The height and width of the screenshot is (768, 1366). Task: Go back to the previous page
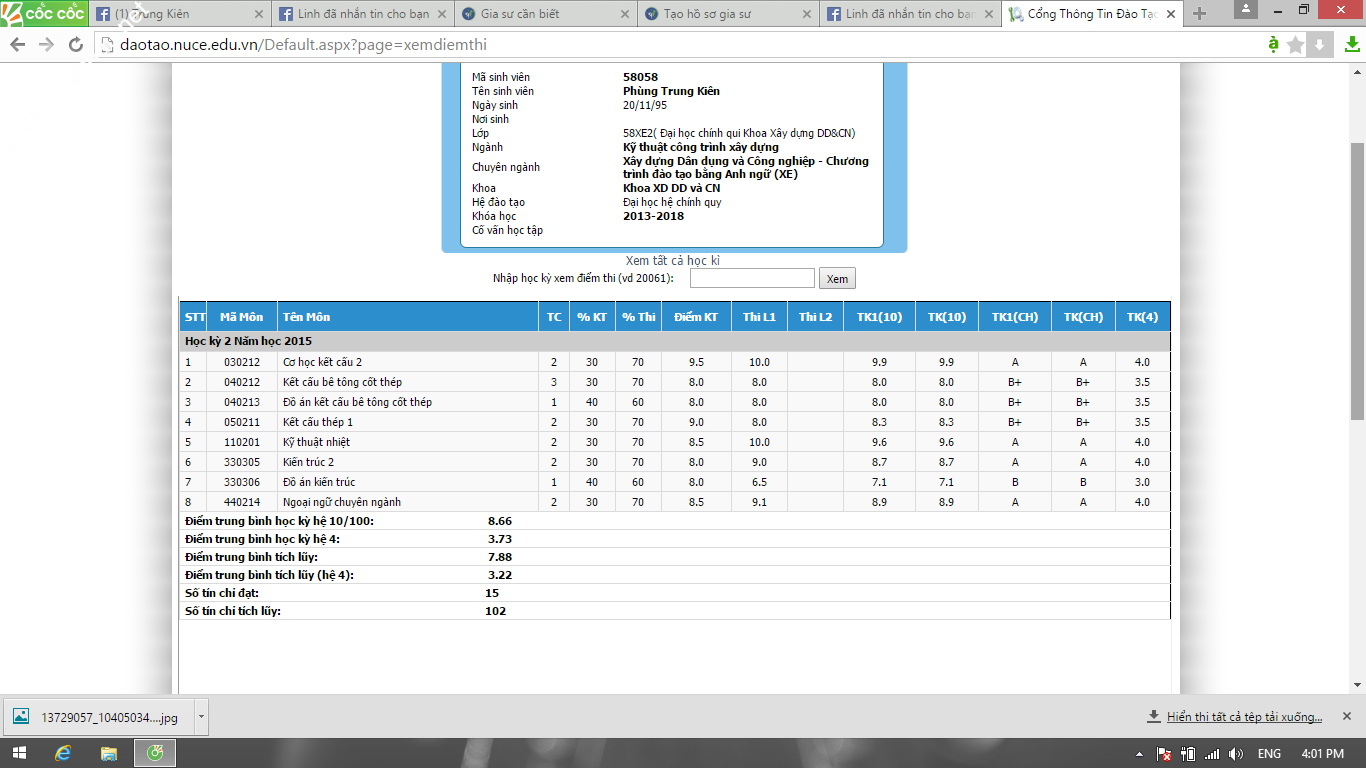[x=18, y=45]
